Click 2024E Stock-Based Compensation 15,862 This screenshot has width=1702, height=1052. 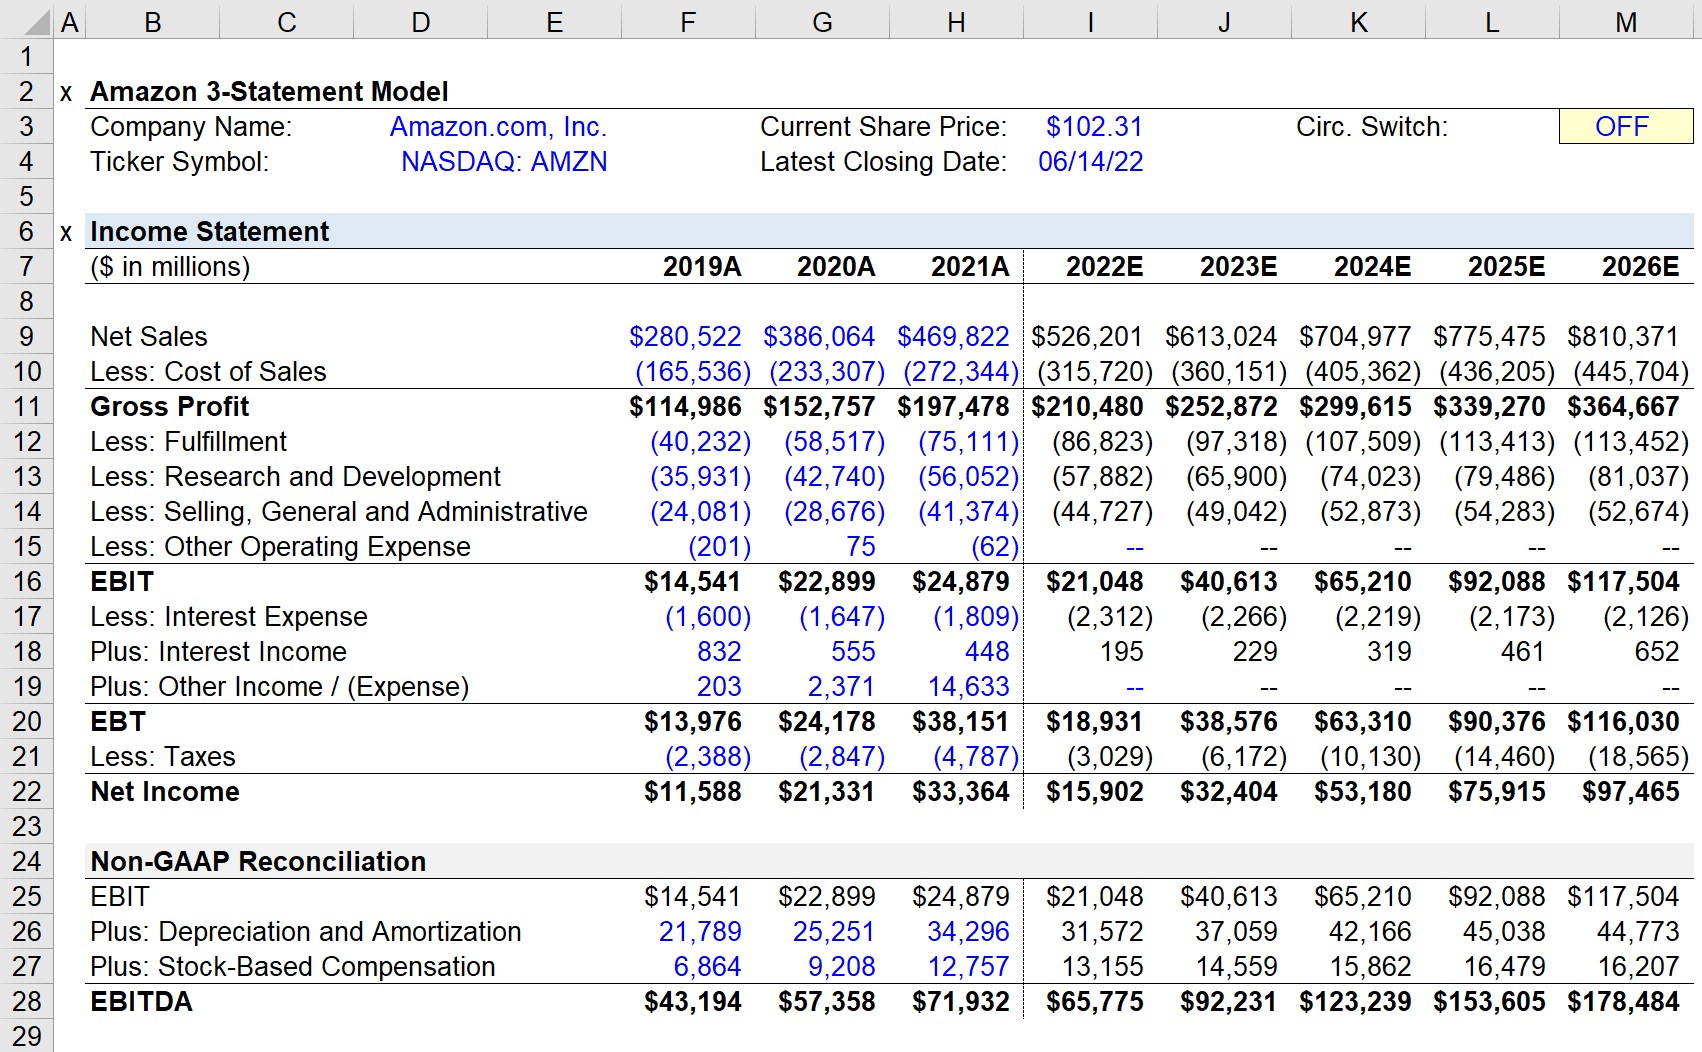pos(1370,967)
